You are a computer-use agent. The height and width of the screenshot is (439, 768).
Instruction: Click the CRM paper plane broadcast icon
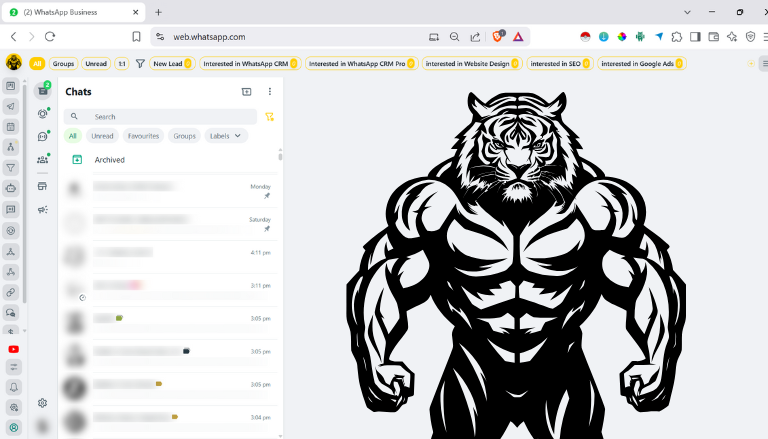tap(11, 106)
